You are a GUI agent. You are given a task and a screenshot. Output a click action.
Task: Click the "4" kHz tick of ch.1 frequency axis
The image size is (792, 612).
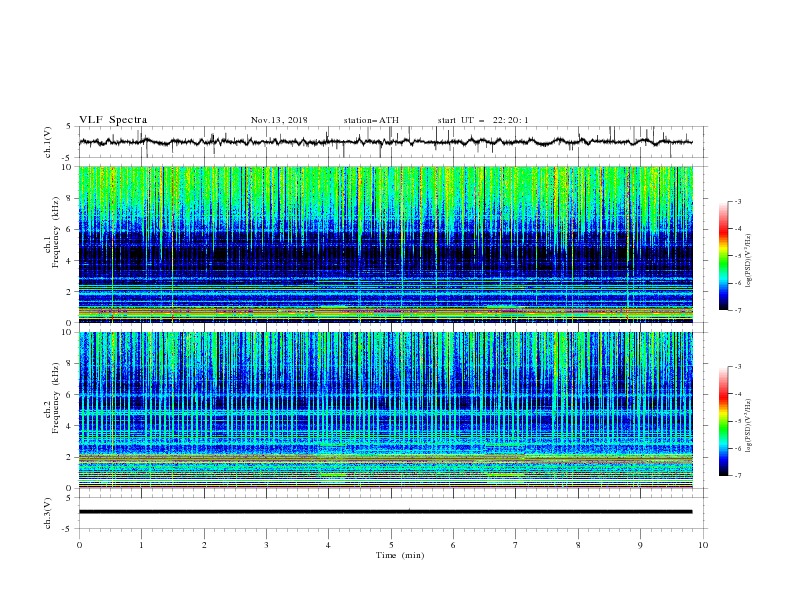click(x=71, y=261)
